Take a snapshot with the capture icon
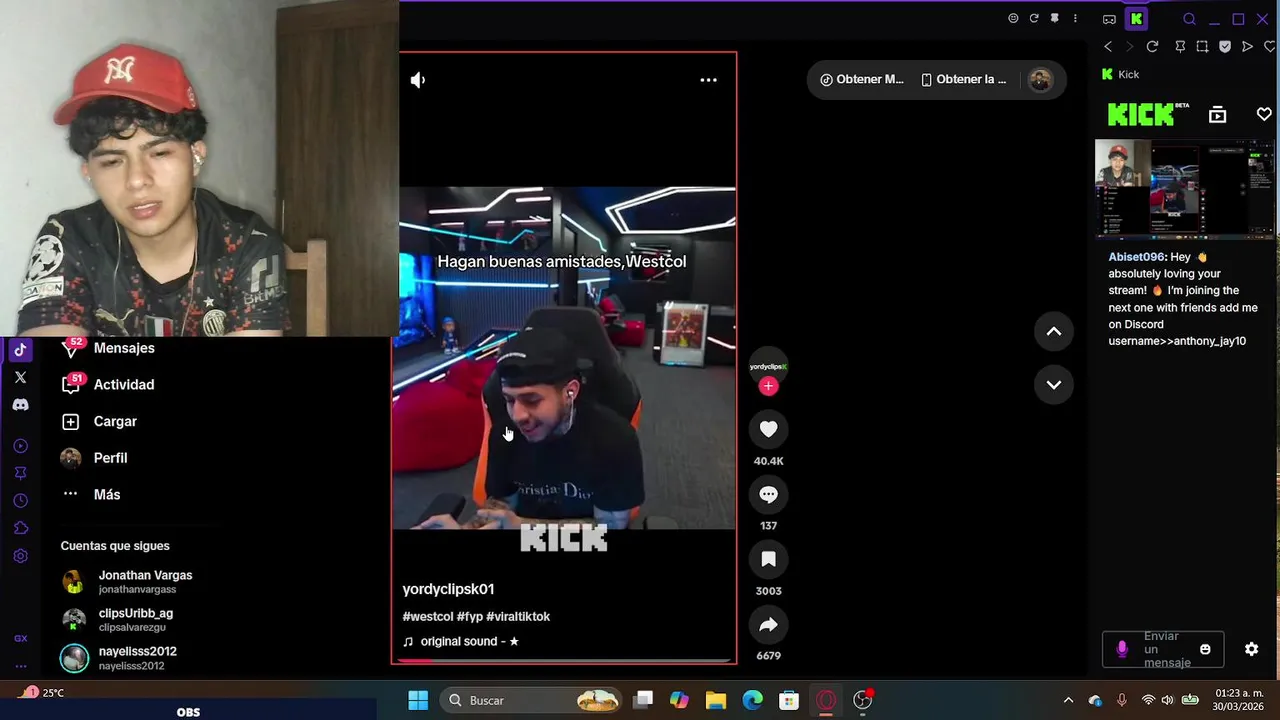 tap(1202, 47)
